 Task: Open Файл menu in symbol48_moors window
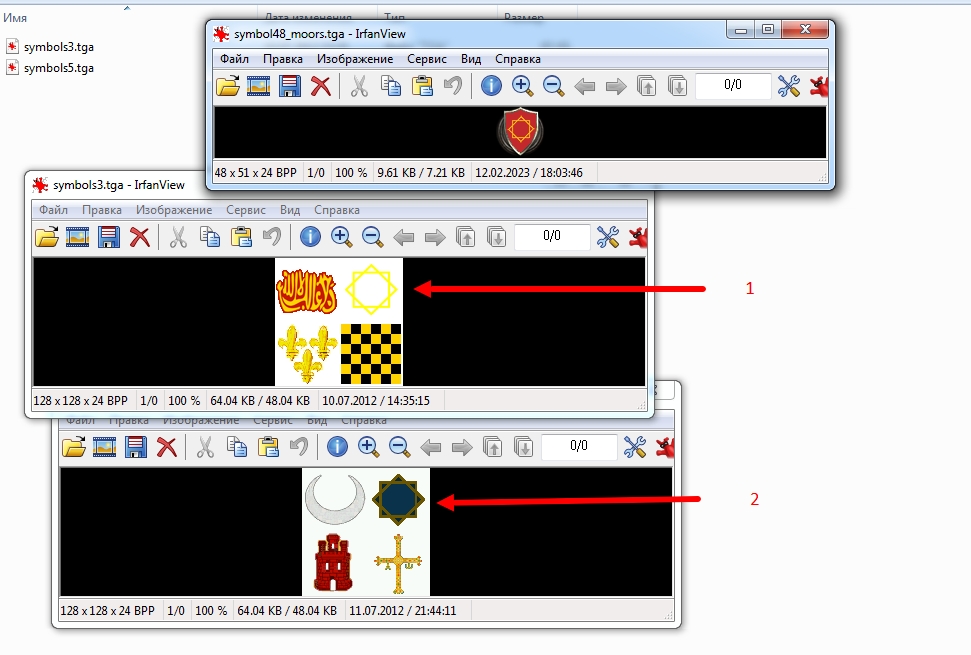(x=234, y=59)
